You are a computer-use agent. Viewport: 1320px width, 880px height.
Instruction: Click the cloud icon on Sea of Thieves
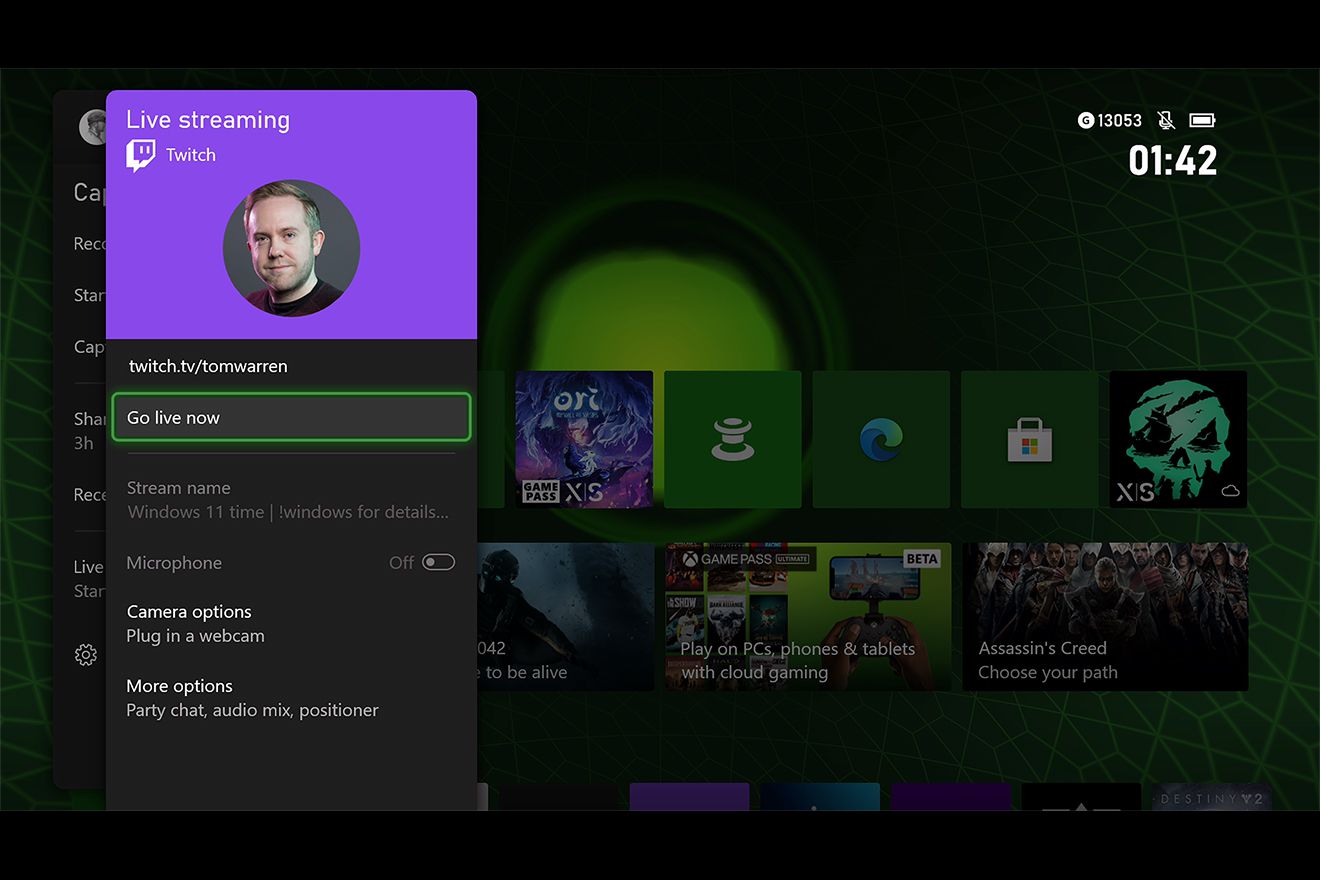point(1230,491)
